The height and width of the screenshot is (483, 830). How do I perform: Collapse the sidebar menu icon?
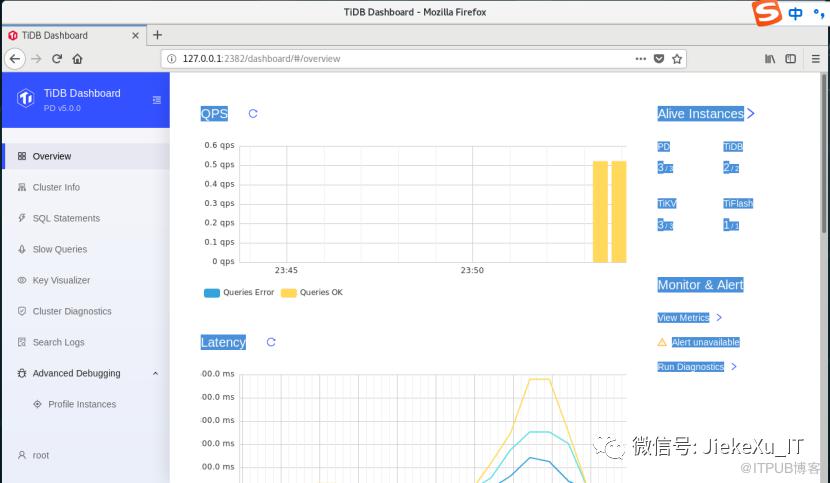[156, 100]
